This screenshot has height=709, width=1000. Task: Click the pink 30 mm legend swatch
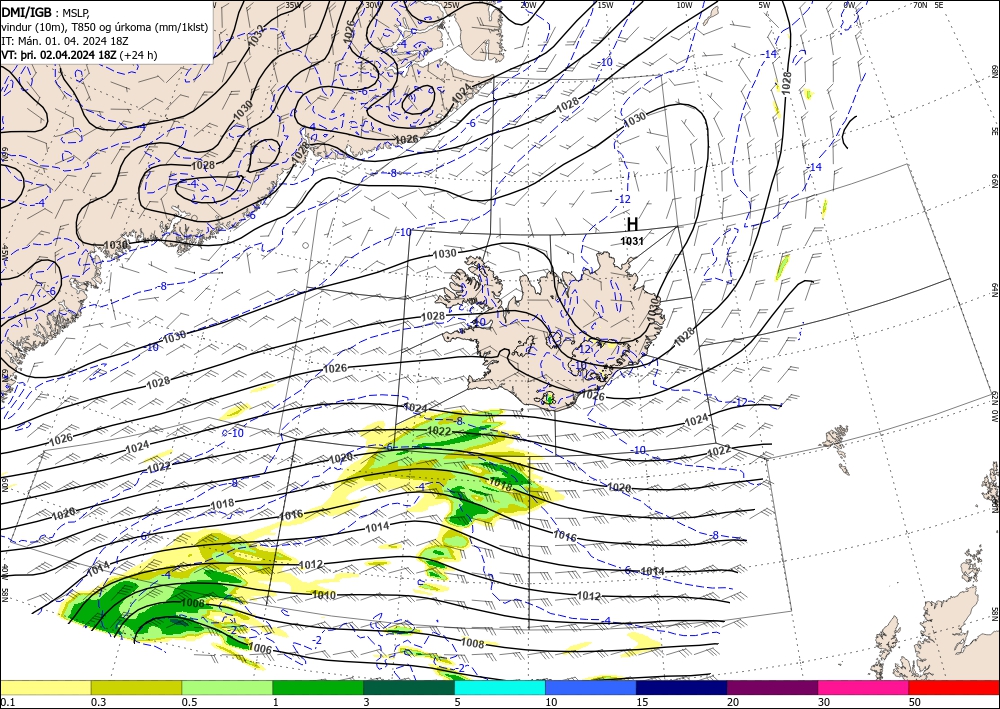point(864,687)
